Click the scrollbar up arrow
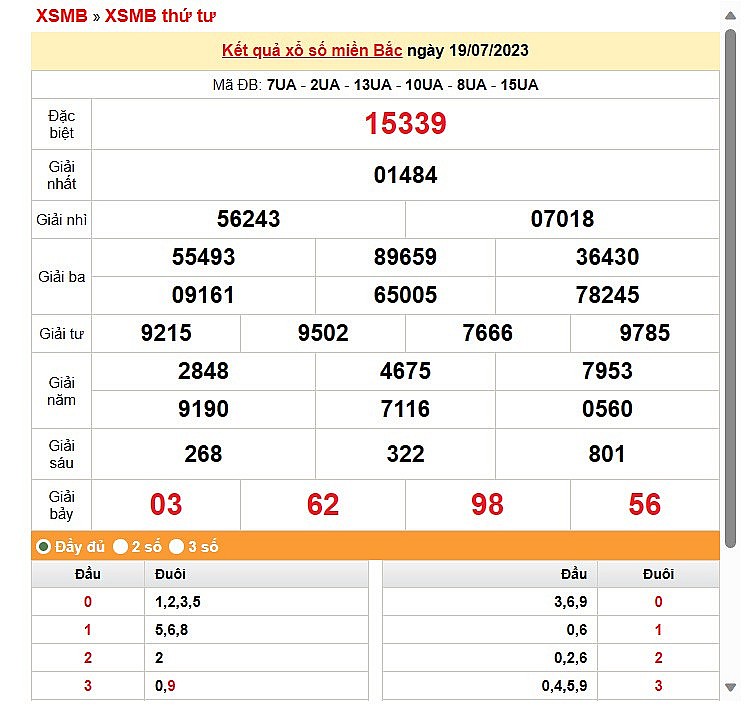The width and height of the screenshot is (755, 725). (x=731, y=16)
